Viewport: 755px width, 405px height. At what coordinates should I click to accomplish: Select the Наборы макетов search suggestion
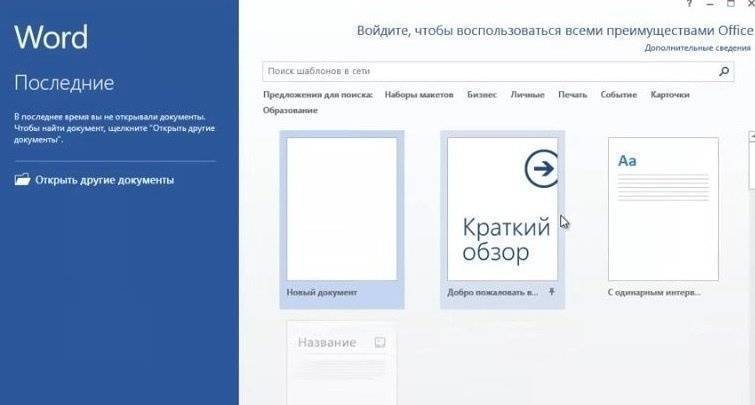point(419,95)
